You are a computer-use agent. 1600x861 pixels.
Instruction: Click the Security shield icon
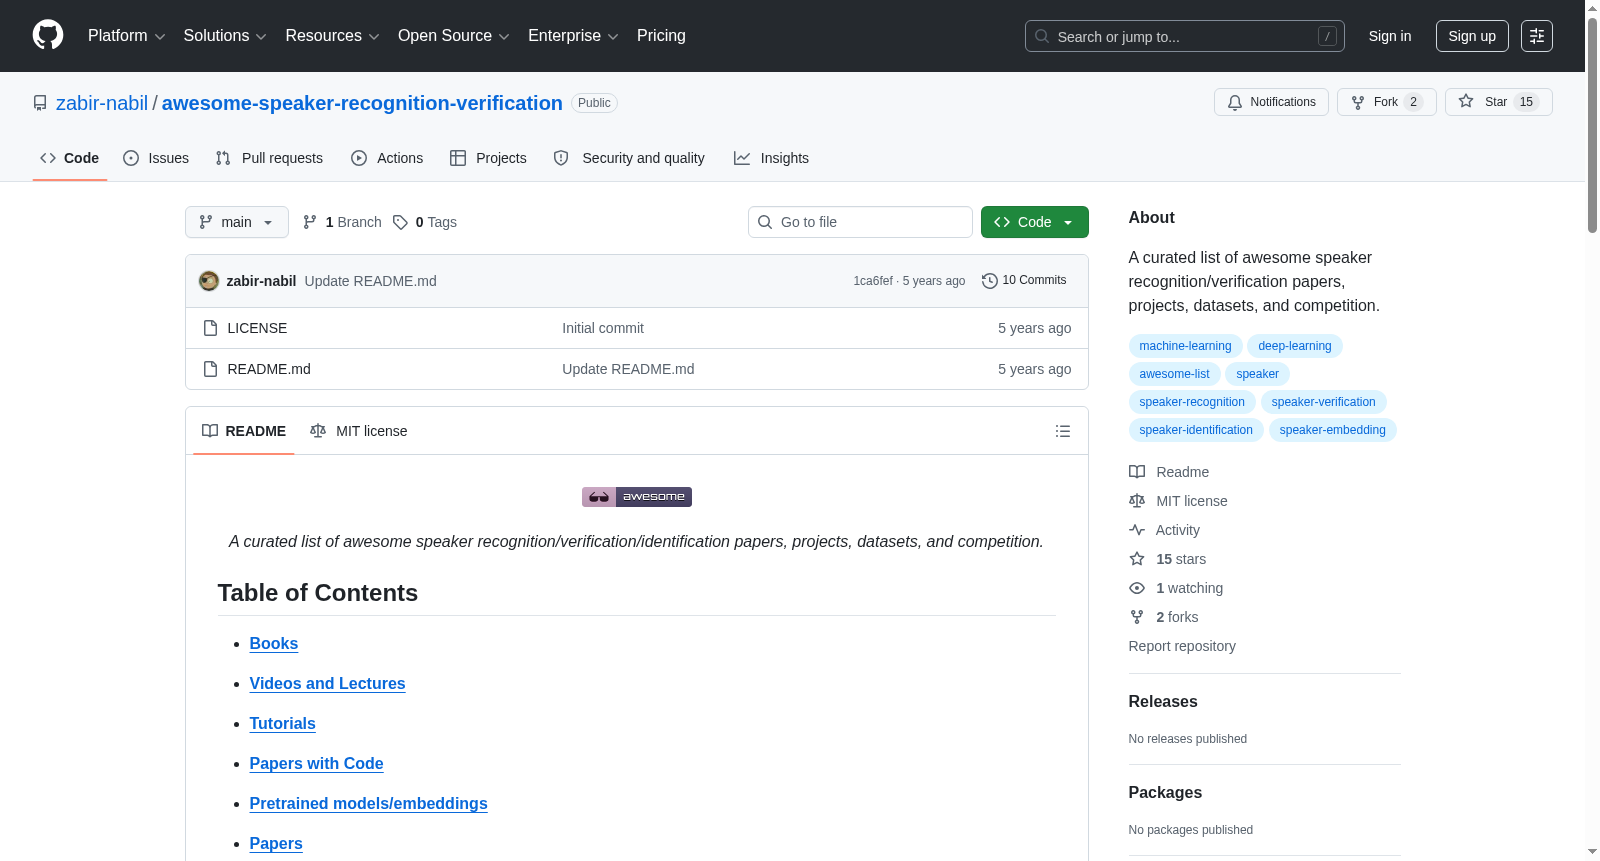click(561, 158)
